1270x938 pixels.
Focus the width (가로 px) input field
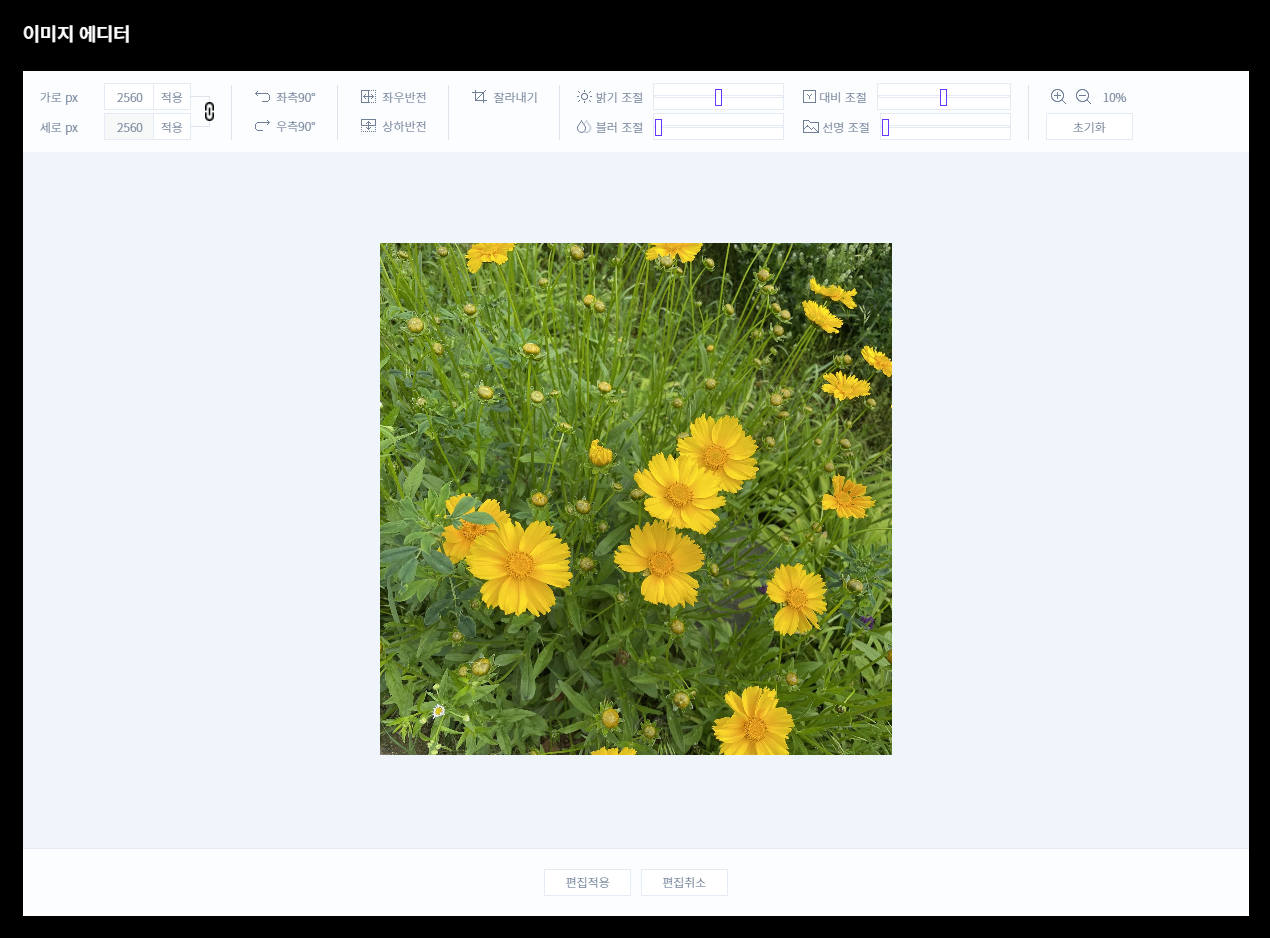(x=129, y=97)
